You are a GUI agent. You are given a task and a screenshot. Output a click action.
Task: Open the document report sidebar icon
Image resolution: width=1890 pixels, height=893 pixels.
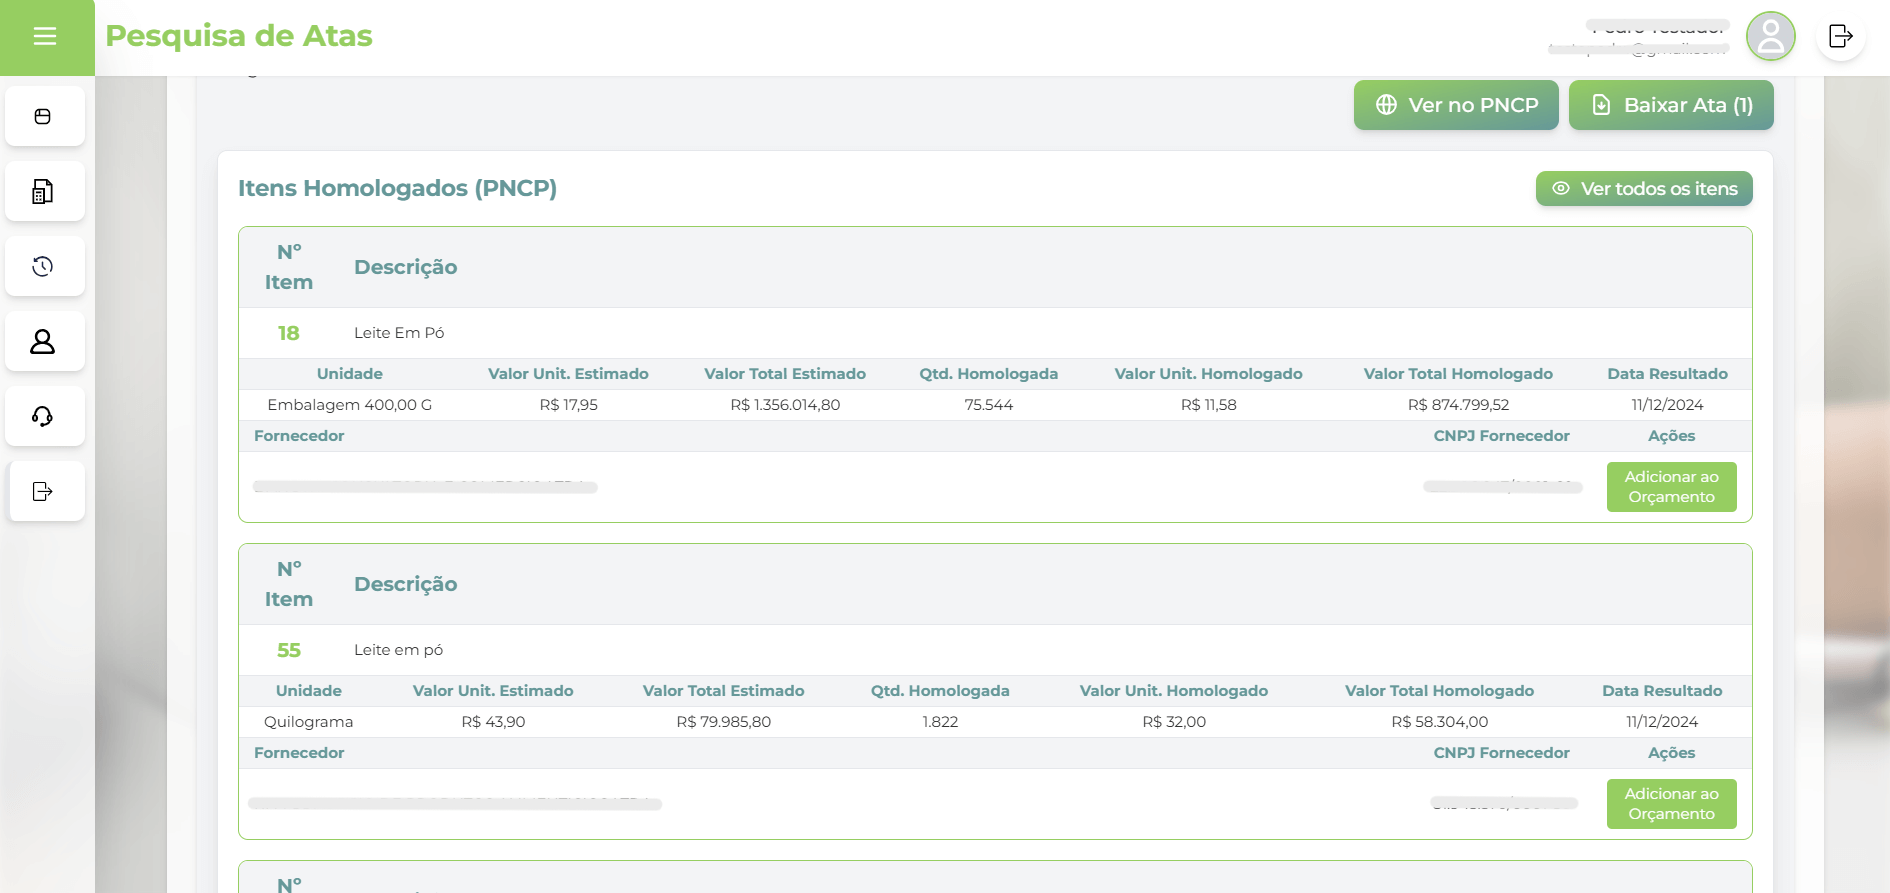tap(43, 191)
